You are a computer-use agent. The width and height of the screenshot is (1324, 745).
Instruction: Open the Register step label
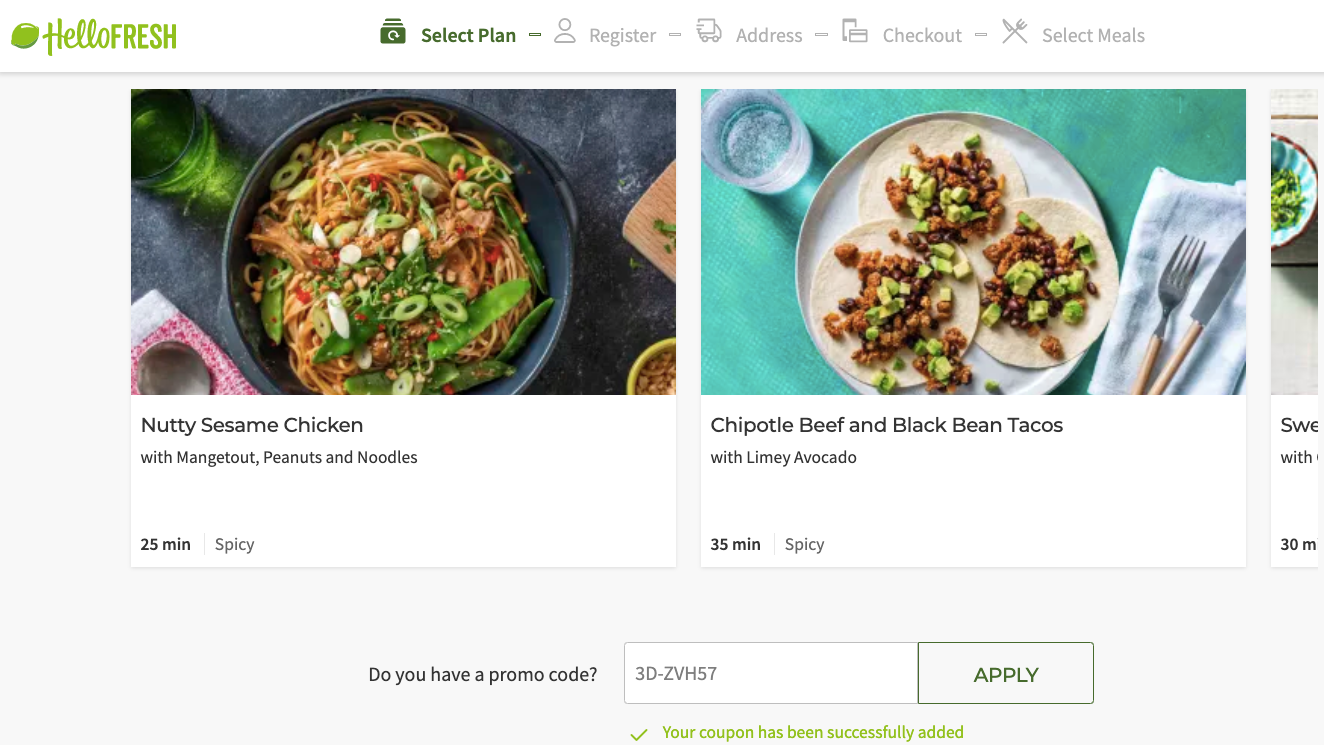pyautogui.click(x=622, y=35)
